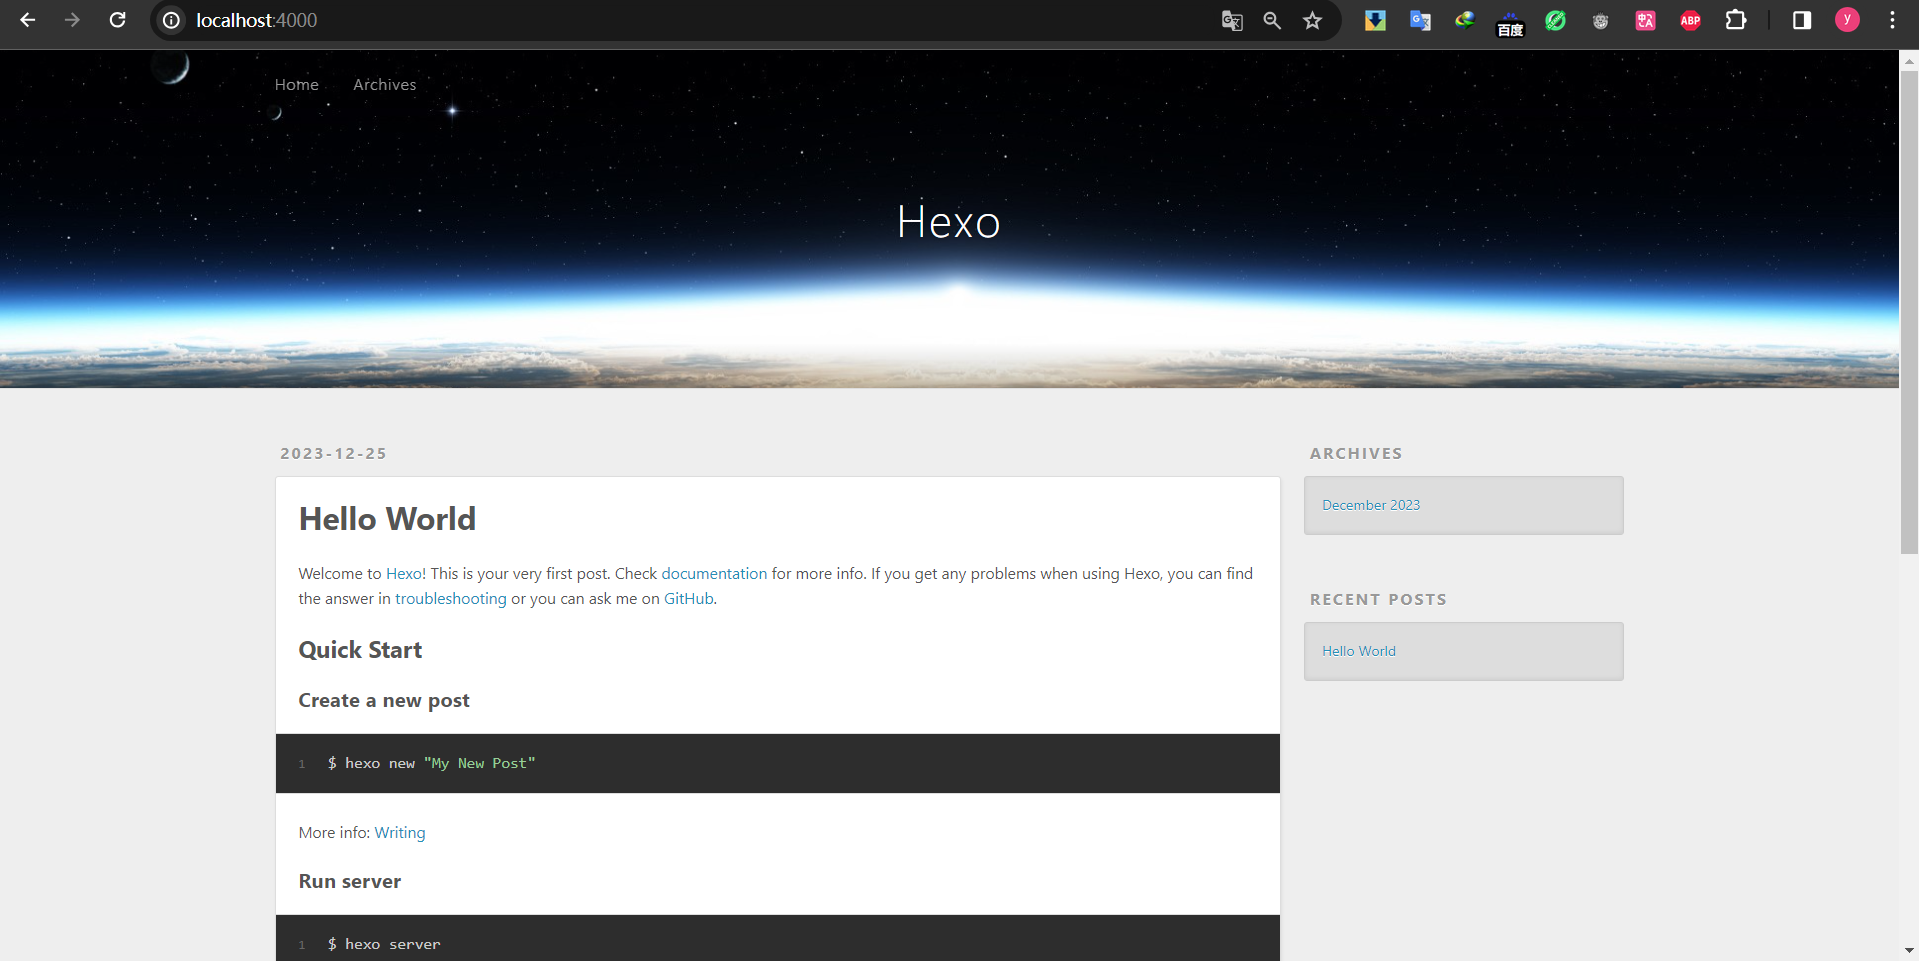
Task: Go to Home in site navigation
Action: point(297,85)
